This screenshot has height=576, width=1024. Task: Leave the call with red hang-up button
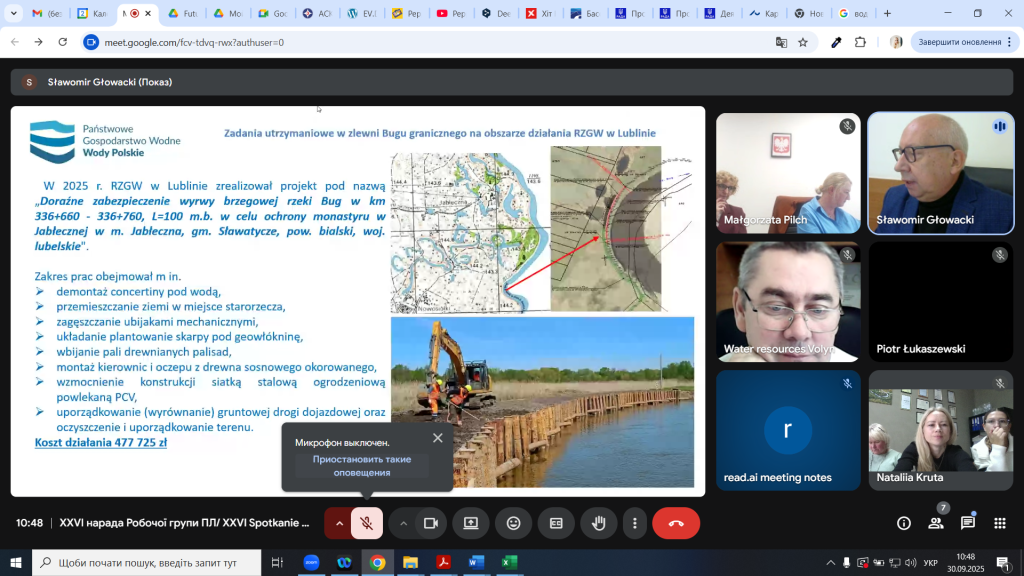[x=676, y=523]
